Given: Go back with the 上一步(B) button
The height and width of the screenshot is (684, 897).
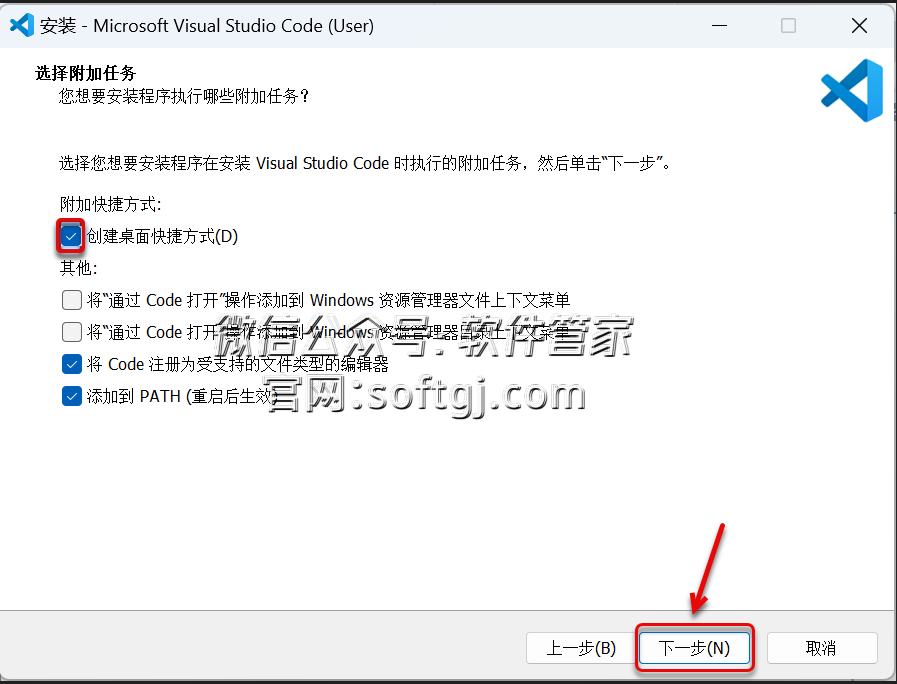Looking at the screenshot, I should pos(581,648).
